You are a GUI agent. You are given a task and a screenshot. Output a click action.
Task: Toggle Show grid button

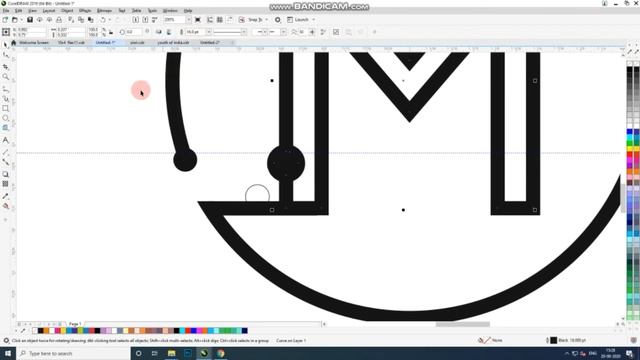220,20
